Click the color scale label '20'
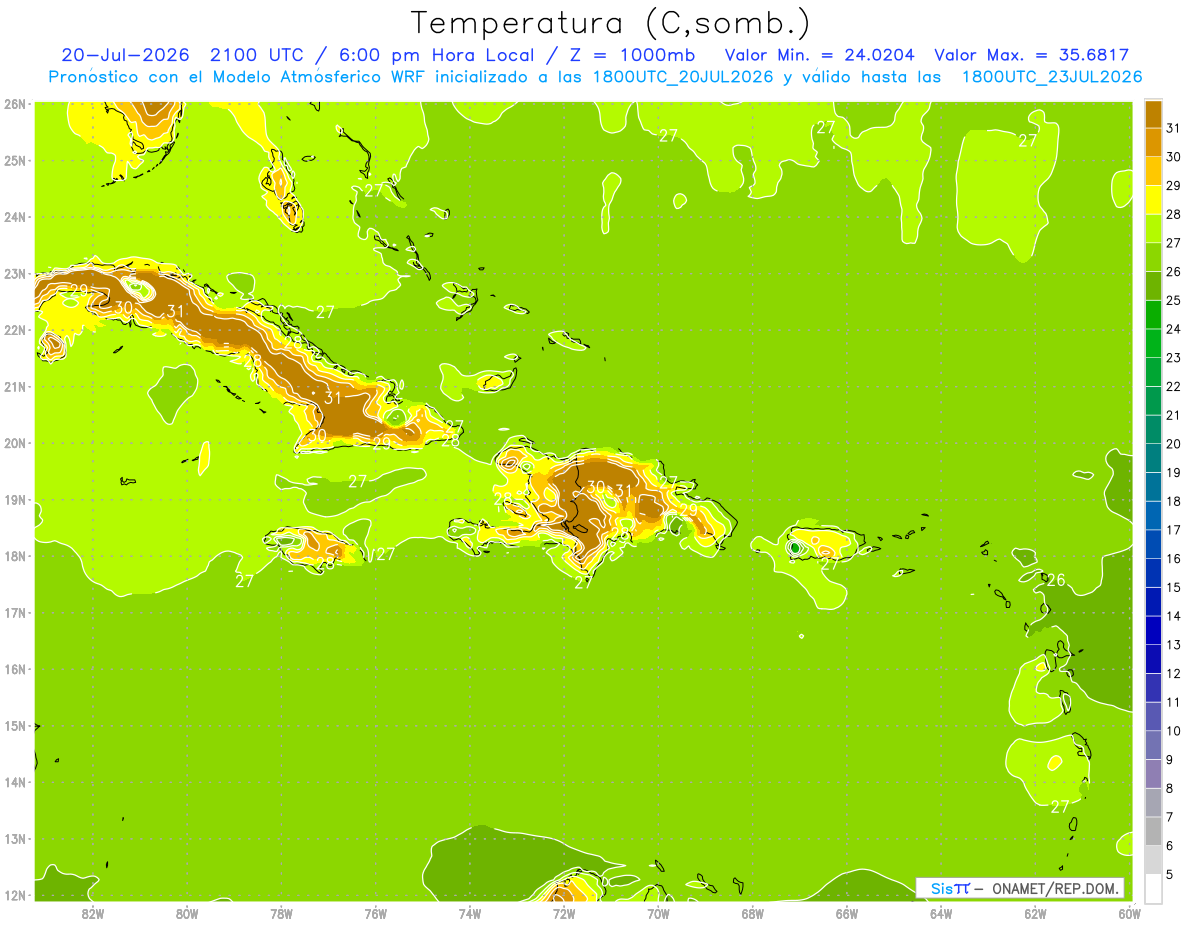The height and width of the screenshot is (927, 1200). click(x=1174, y=444)
